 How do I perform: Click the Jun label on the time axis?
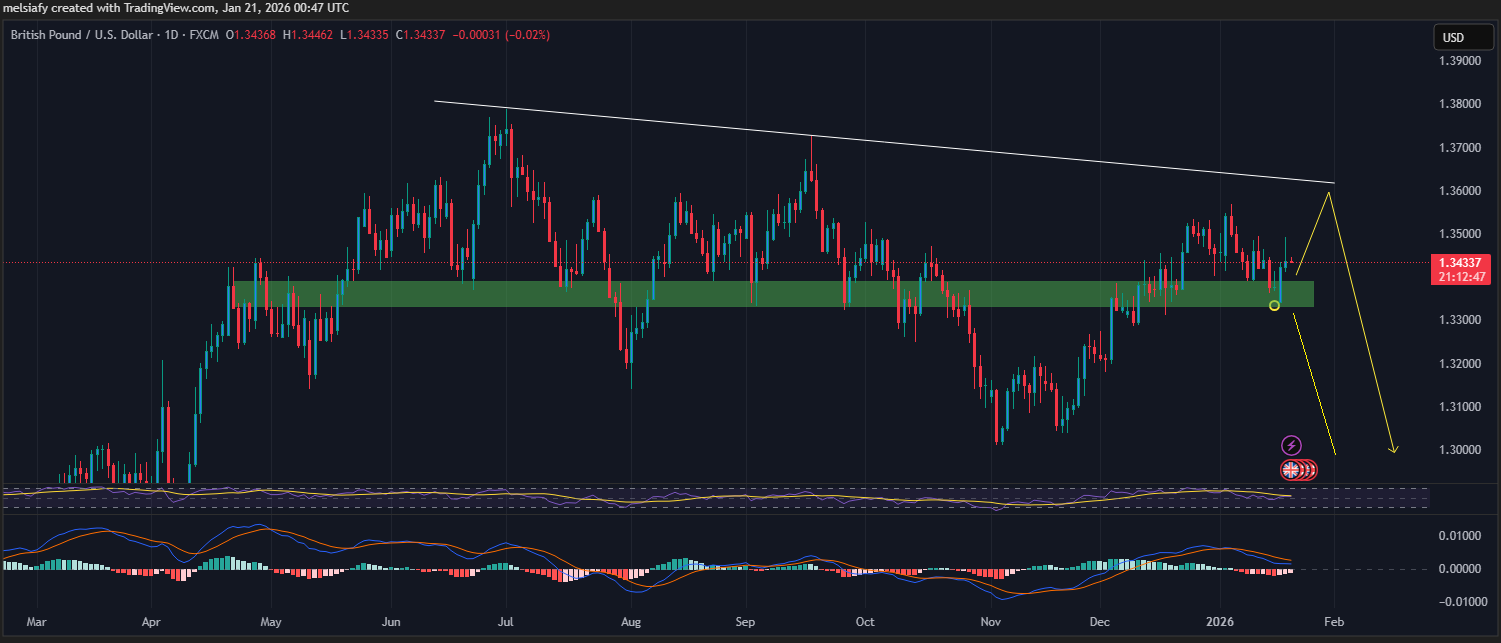[391, 622]
